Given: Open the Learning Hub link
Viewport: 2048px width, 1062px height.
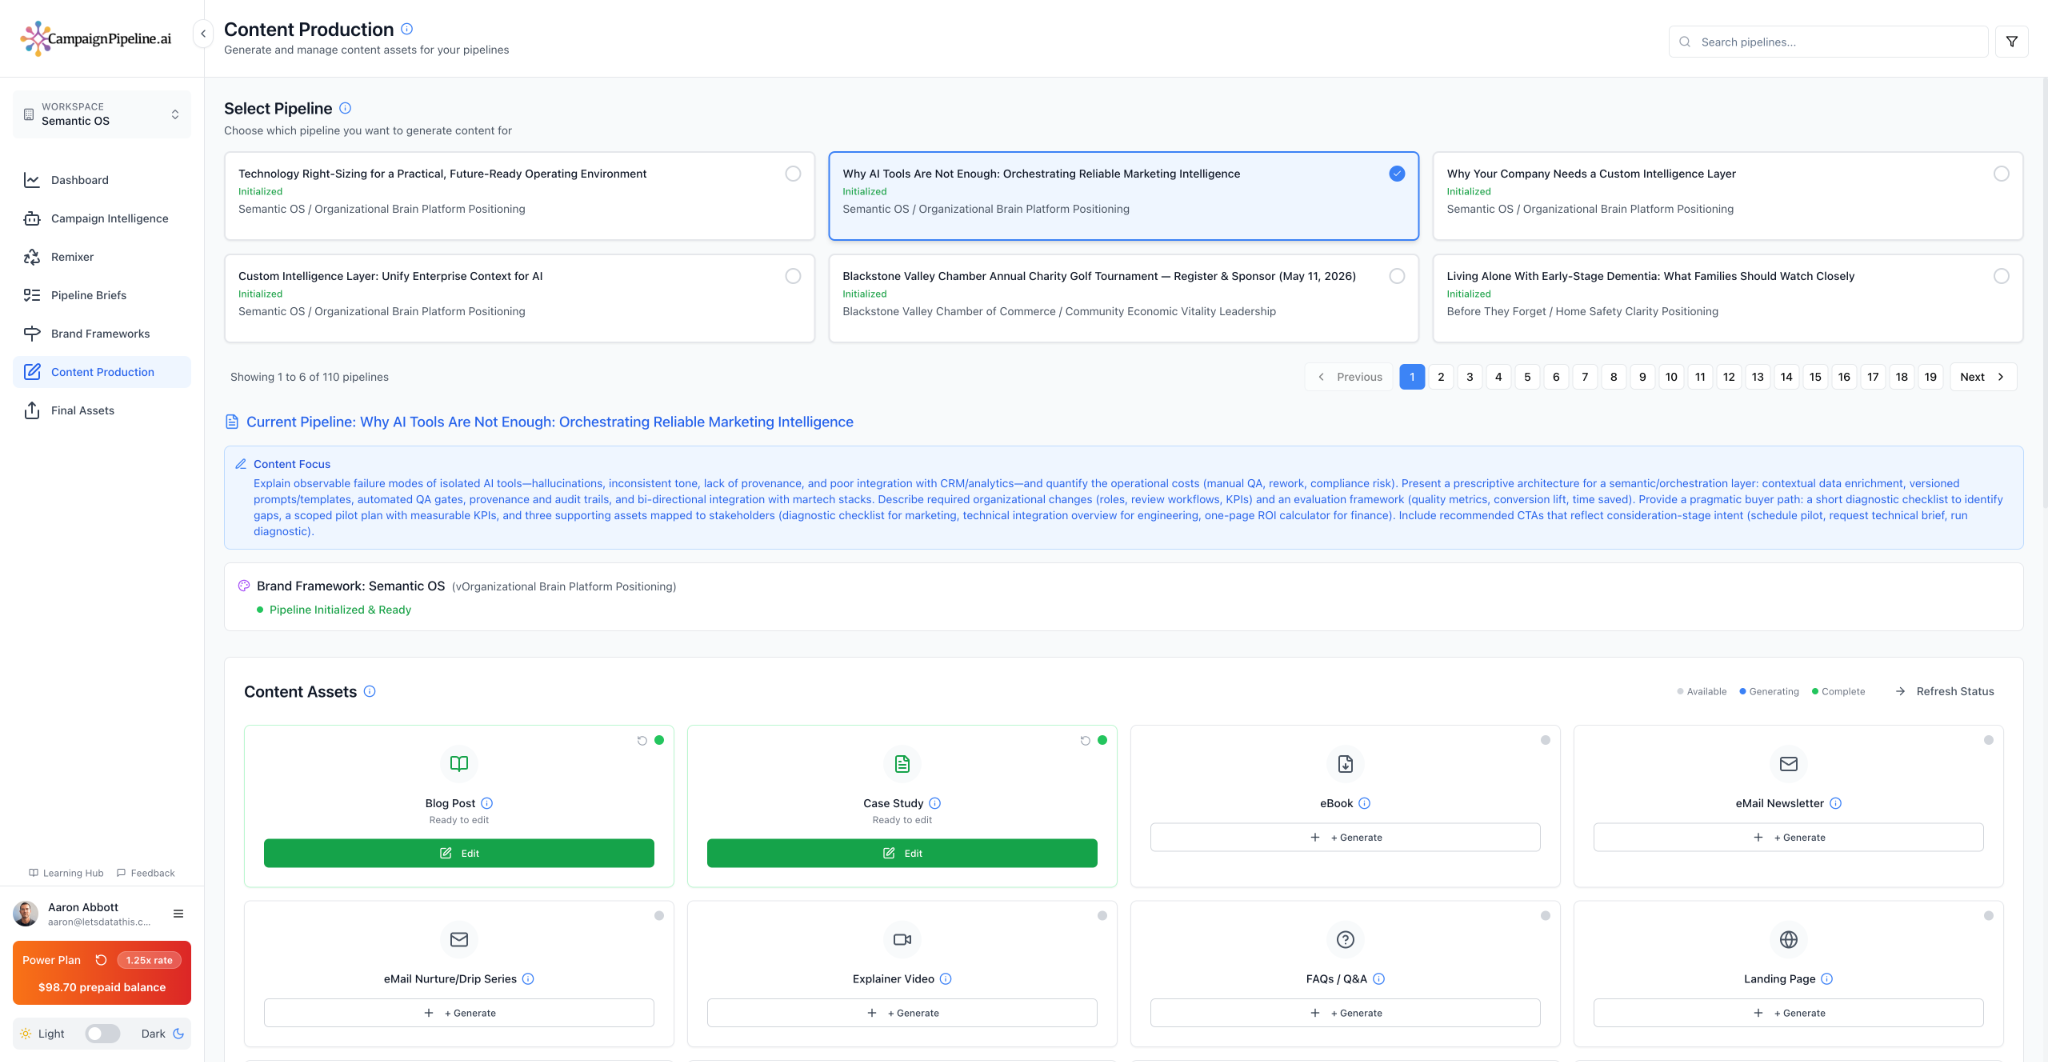Looking at the screenshot, I should [66, 873].
